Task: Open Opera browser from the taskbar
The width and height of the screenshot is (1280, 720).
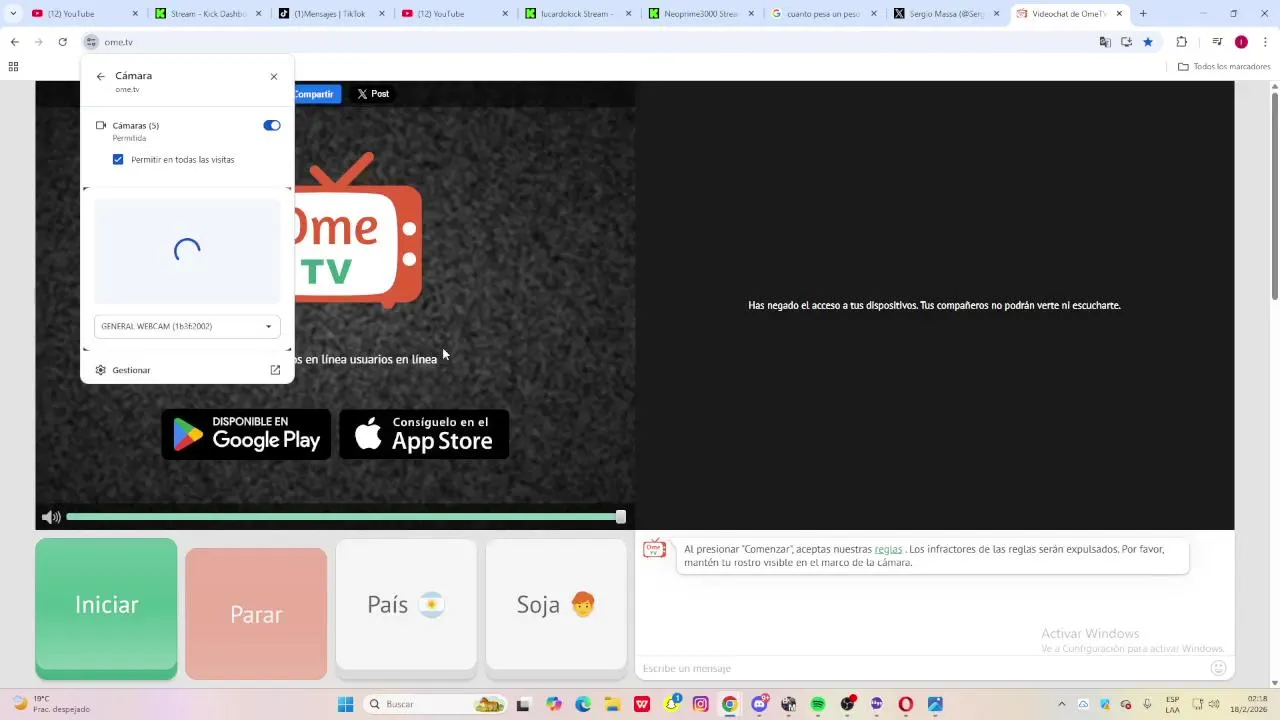Action: click(906, 704)
